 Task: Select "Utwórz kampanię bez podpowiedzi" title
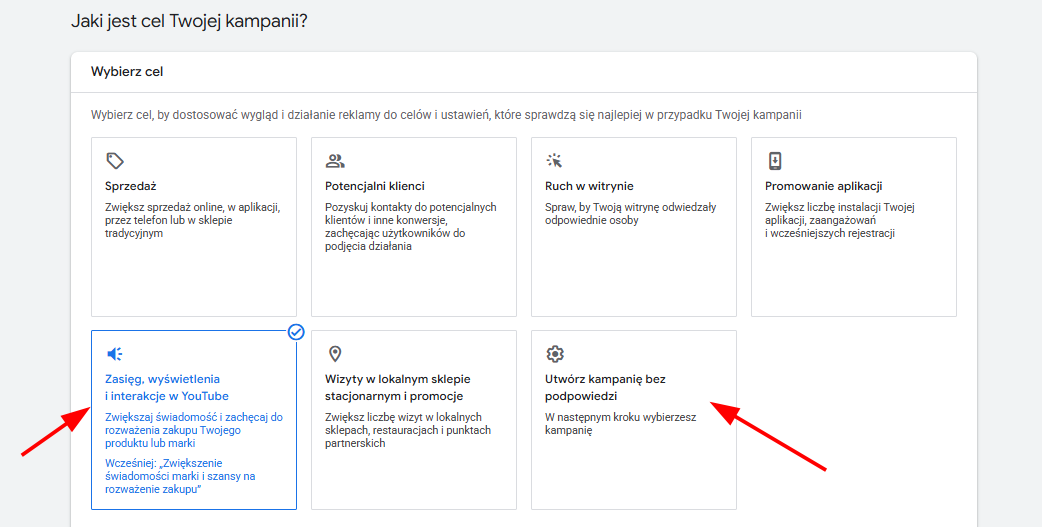[605, 388]
